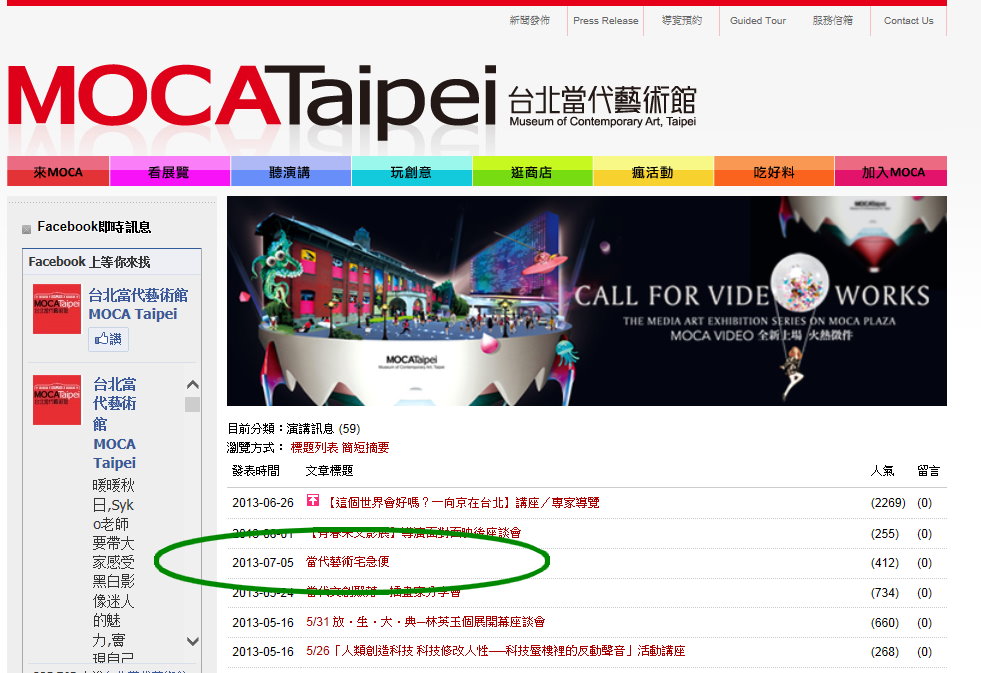Screen dimensions: 981x673
Task: Click MOCA Taipei post author name in feed
Action: [x=114, y=423]
